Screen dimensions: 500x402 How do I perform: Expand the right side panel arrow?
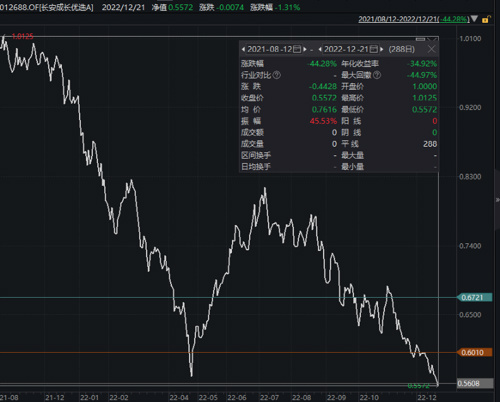coord(498,200)
